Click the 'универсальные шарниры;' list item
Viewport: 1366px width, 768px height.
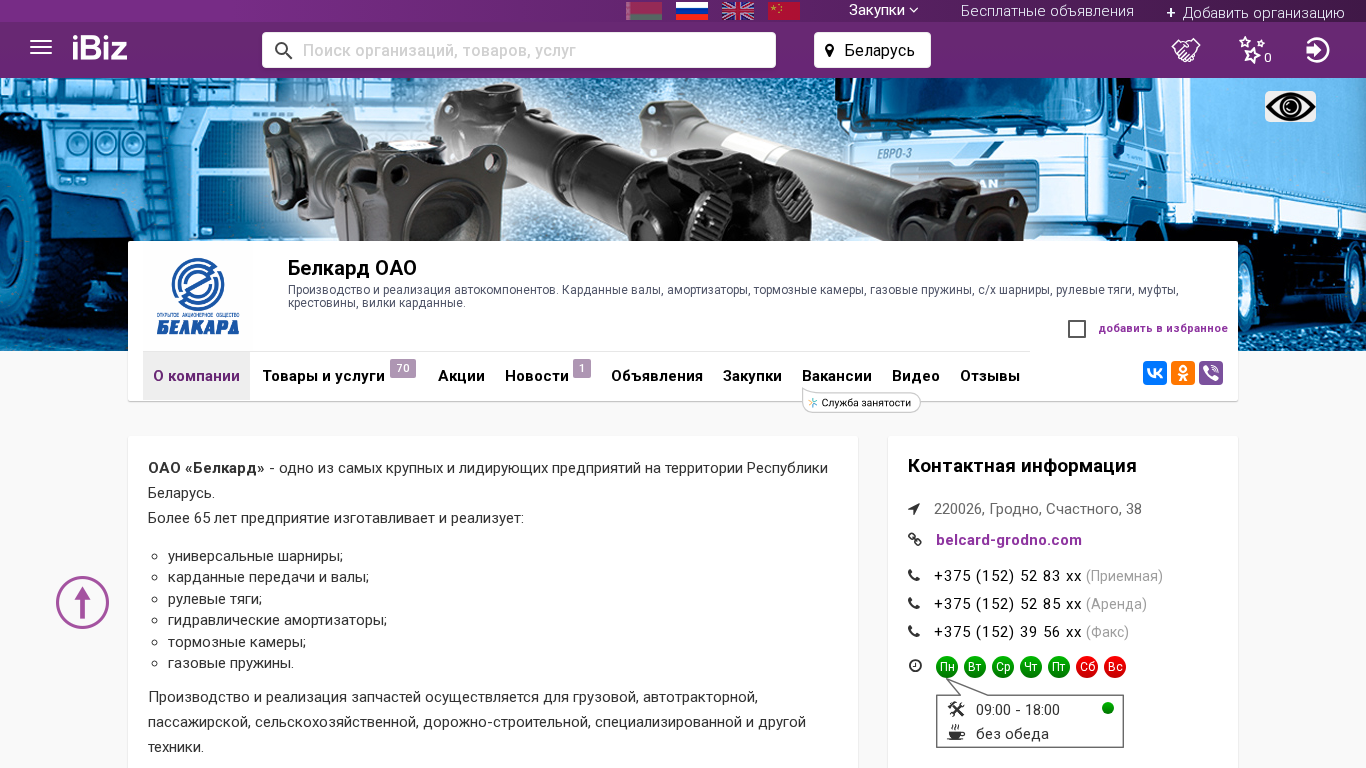click(x=255, y=556)
